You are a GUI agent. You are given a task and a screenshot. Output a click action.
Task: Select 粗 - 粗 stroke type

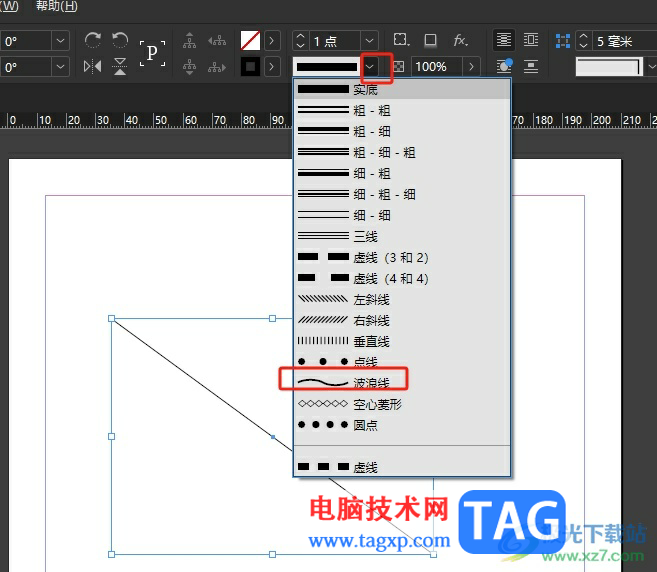tap(402, 110)
